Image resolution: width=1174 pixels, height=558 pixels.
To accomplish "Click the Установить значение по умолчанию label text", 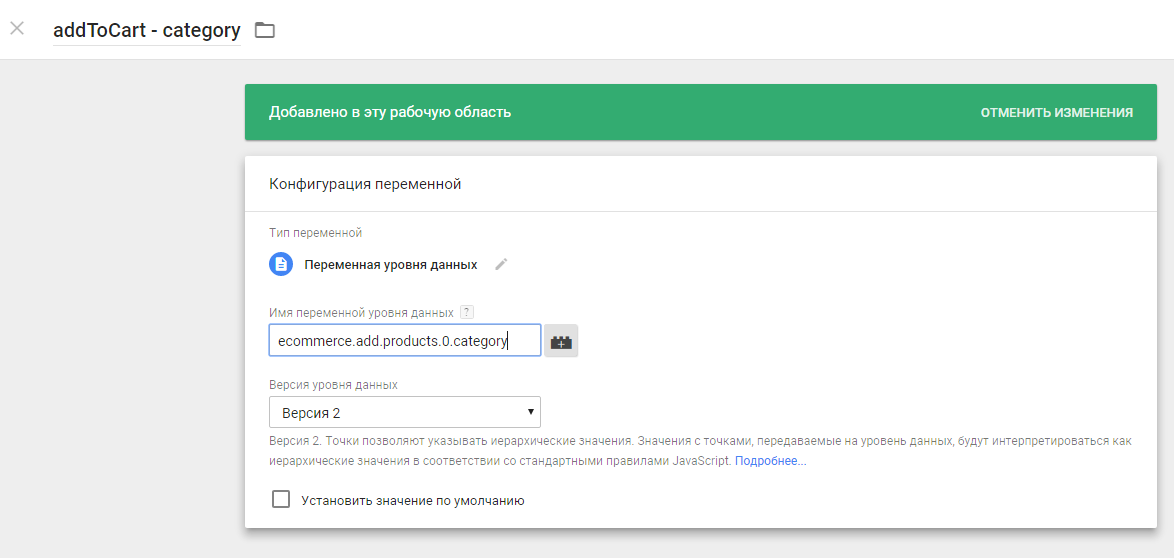I will click(x=413, y=500).
